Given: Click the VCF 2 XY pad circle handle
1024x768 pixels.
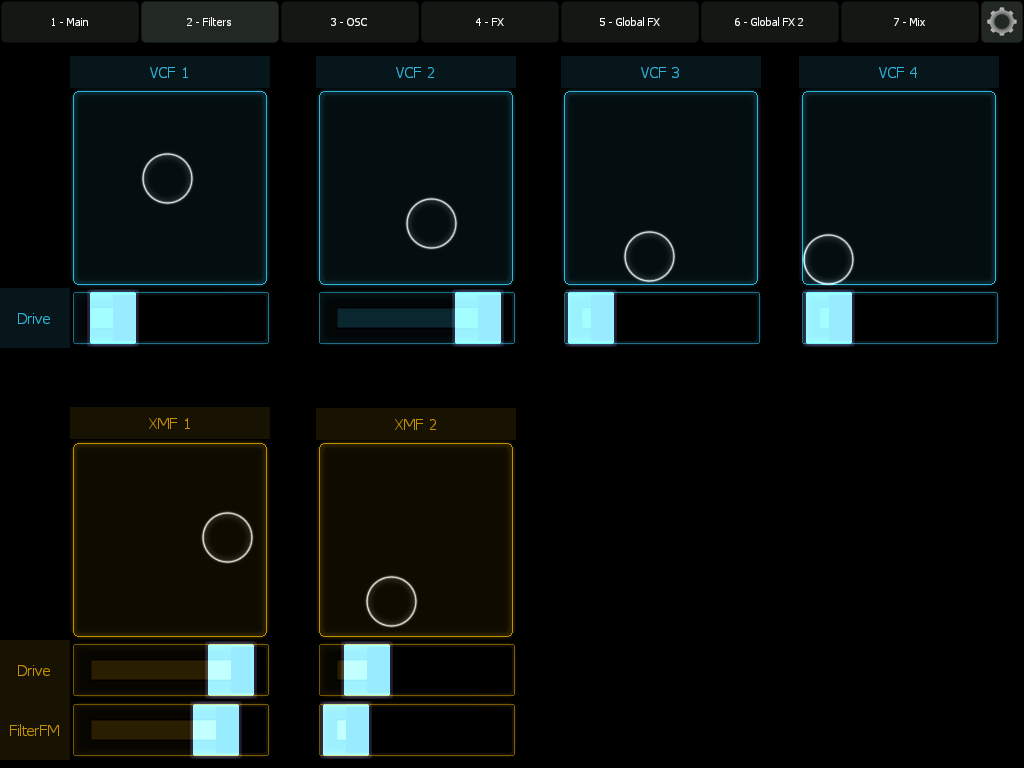Looking at the screenshot, I should tap(431, 223).
